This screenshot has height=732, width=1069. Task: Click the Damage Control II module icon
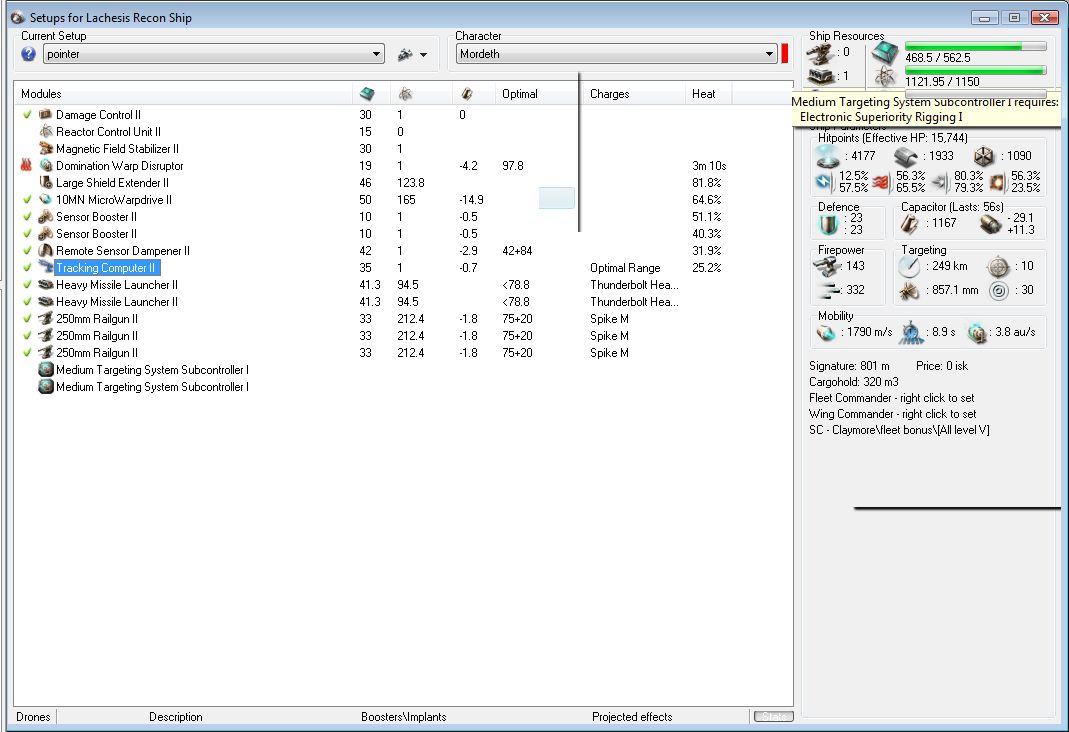coord(46,114)
